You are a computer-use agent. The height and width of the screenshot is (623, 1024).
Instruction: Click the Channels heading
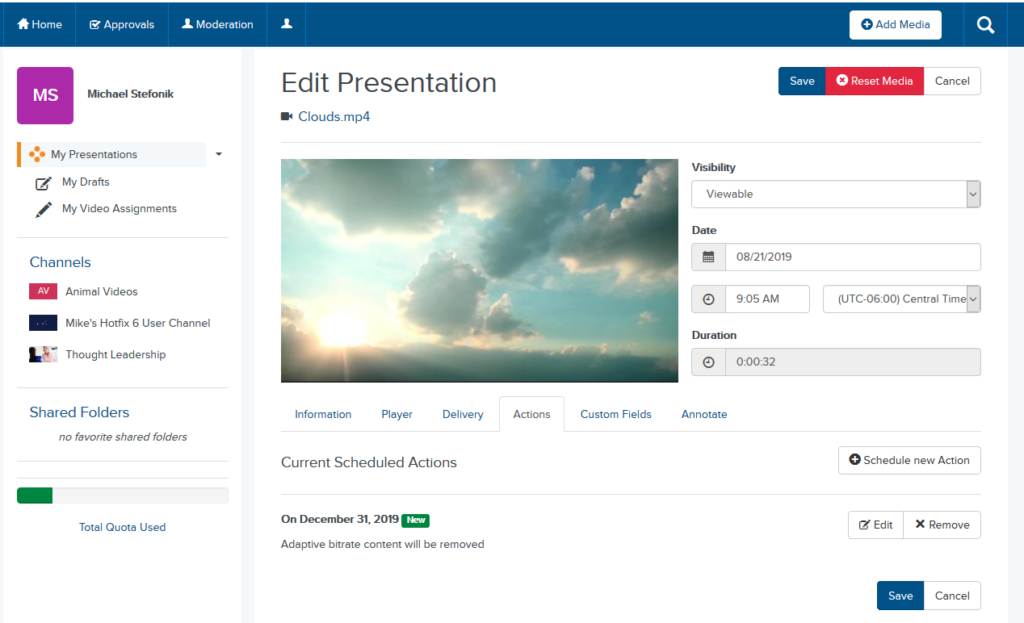click(x=60, y=262)
